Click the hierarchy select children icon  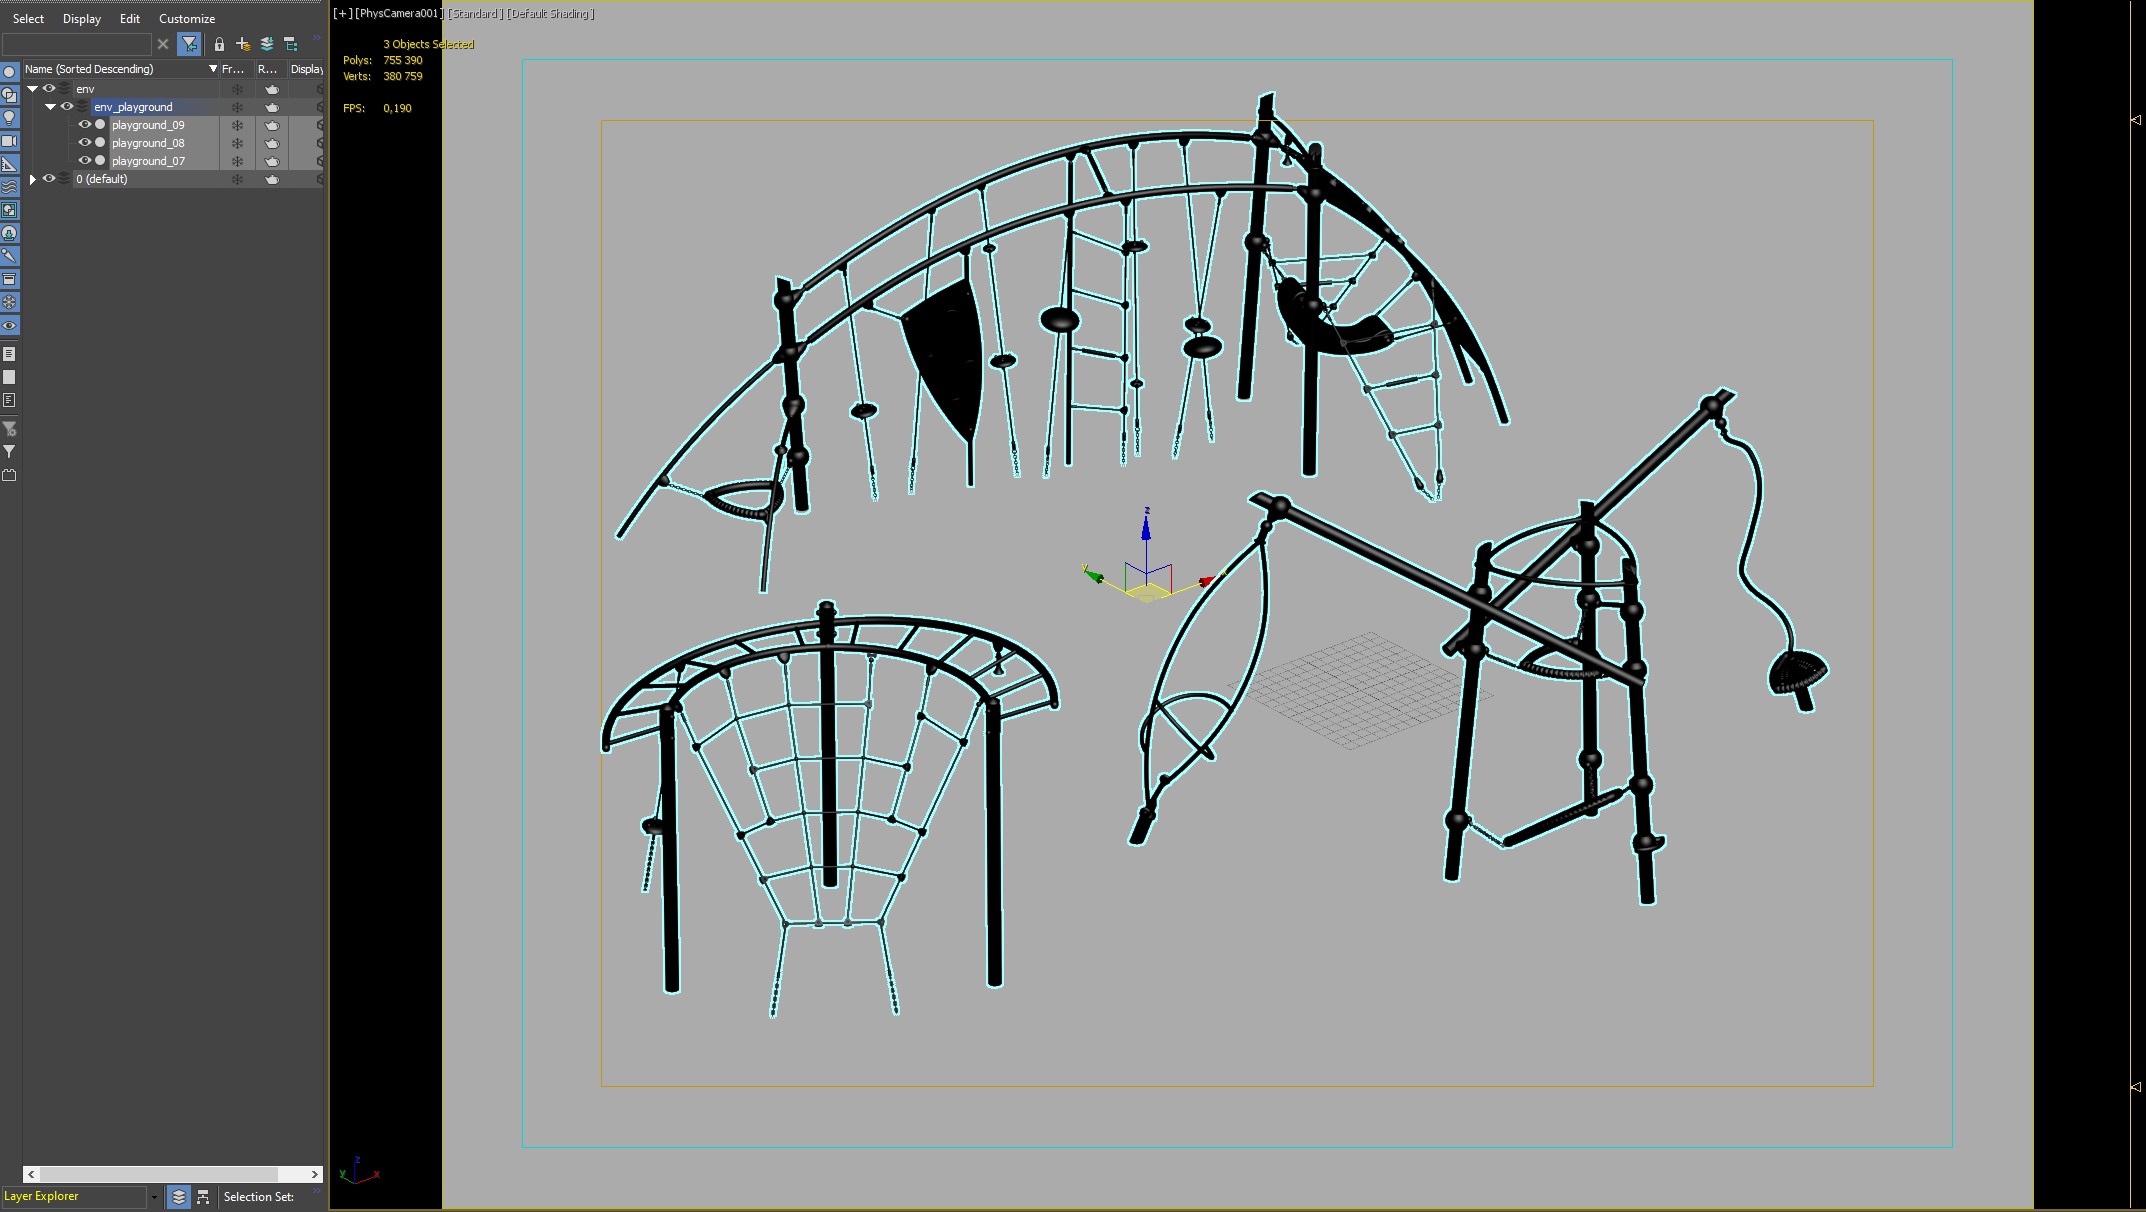tap(291, 44)
